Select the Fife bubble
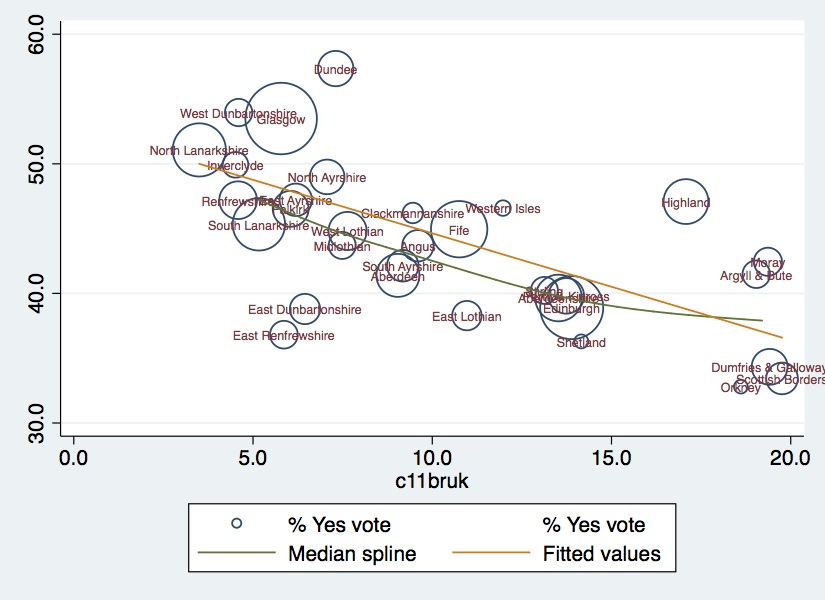This screenshot has height=600, width=825. coord(458,229)
